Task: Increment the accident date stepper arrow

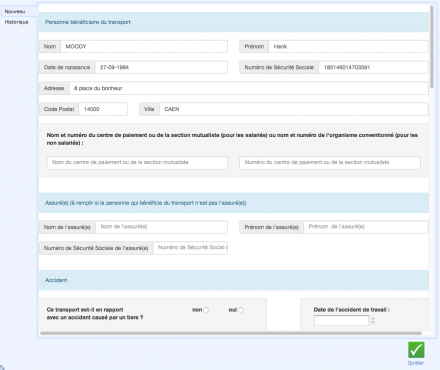Action: tap(373, 318)
